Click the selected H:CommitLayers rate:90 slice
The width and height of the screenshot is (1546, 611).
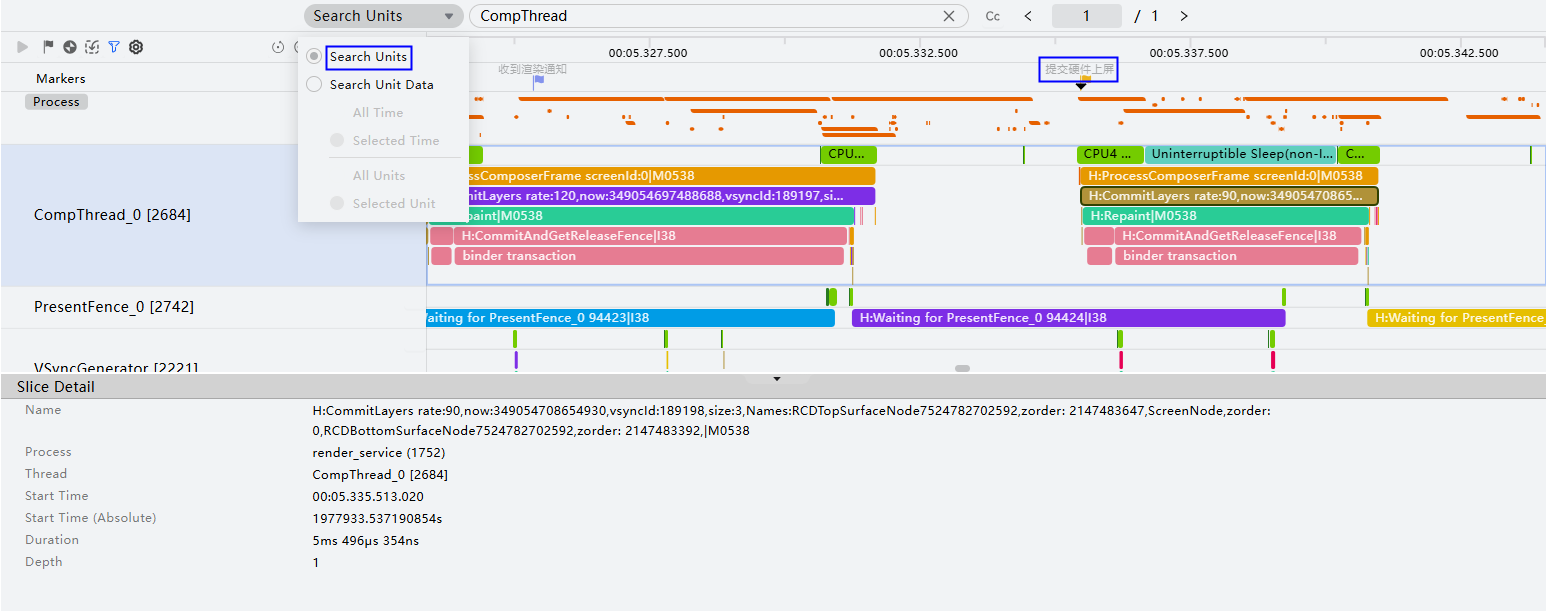pos(1229,196)
